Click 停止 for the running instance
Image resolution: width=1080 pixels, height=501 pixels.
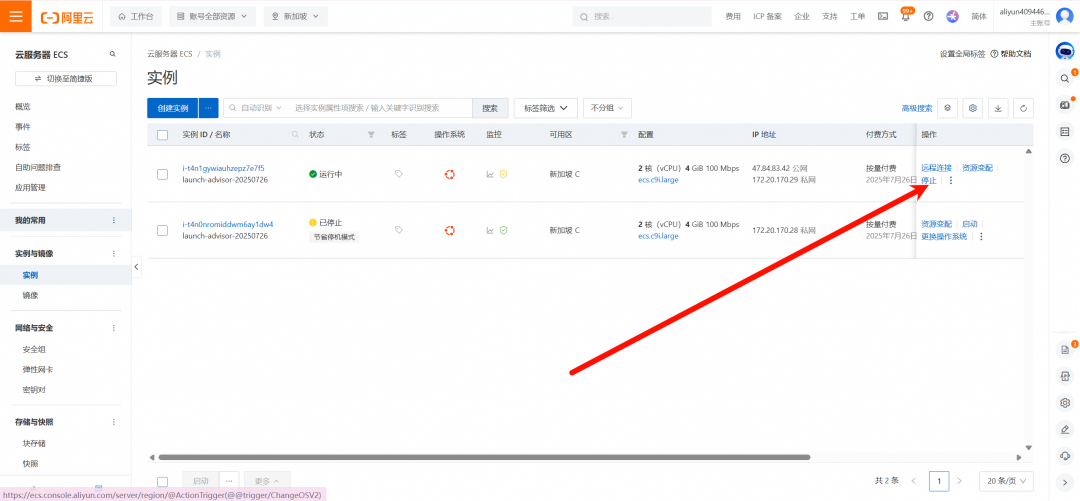928,180
